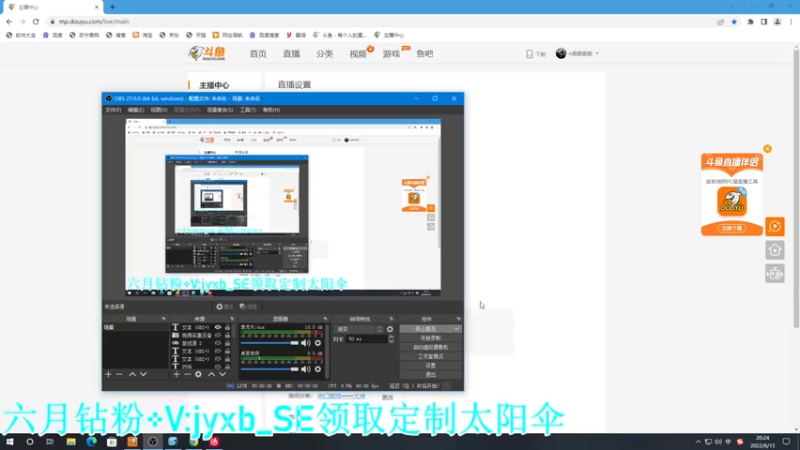The width and height of the screenshot is (800, 450).
Task: Move selected OBS source up
Action: 211,374
